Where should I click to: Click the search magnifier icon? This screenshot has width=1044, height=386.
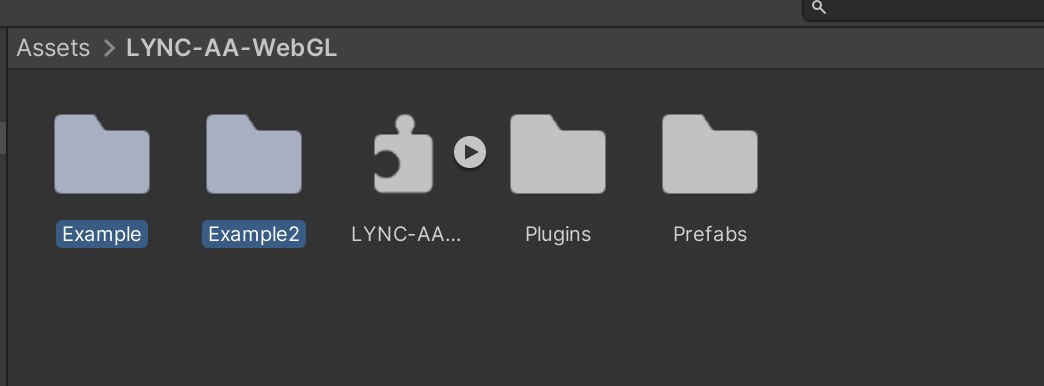820,8
